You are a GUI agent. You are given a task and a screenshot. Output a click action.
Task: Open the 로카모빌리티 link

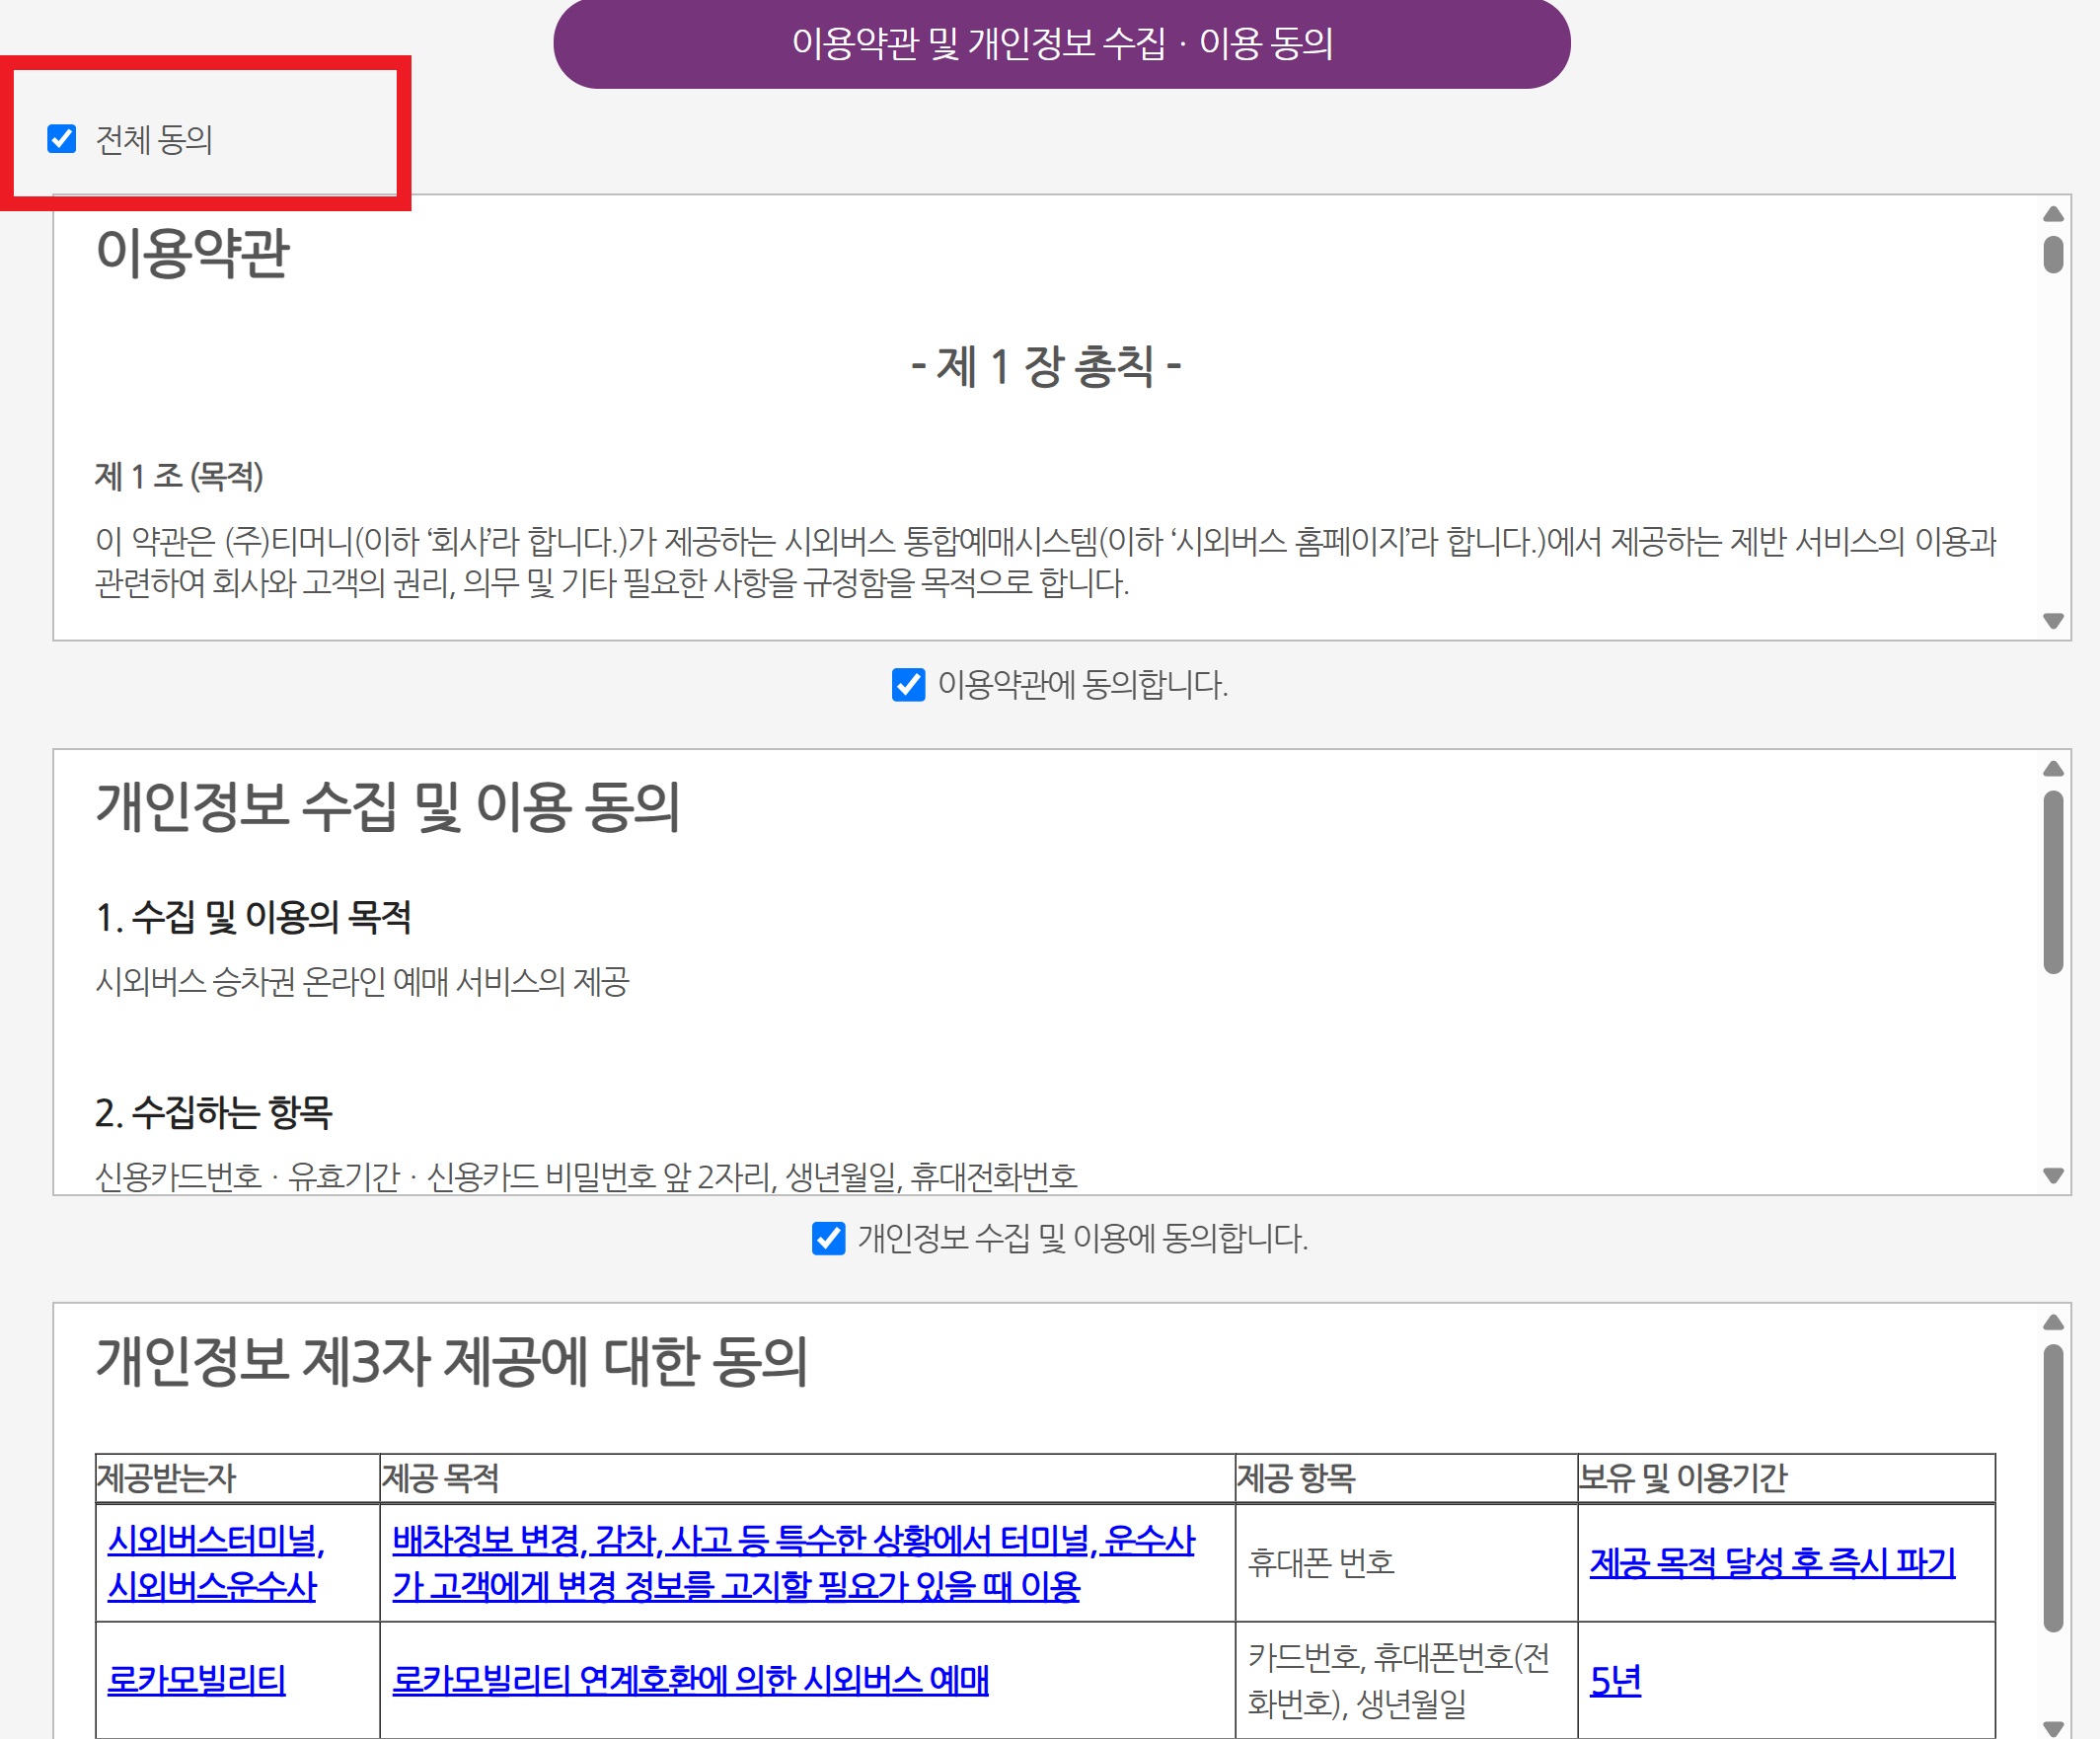(196, 1680)
